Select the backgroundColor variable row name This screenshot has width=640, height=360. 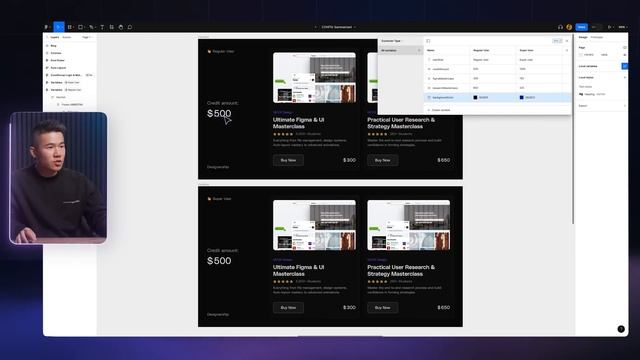[443, 98]
